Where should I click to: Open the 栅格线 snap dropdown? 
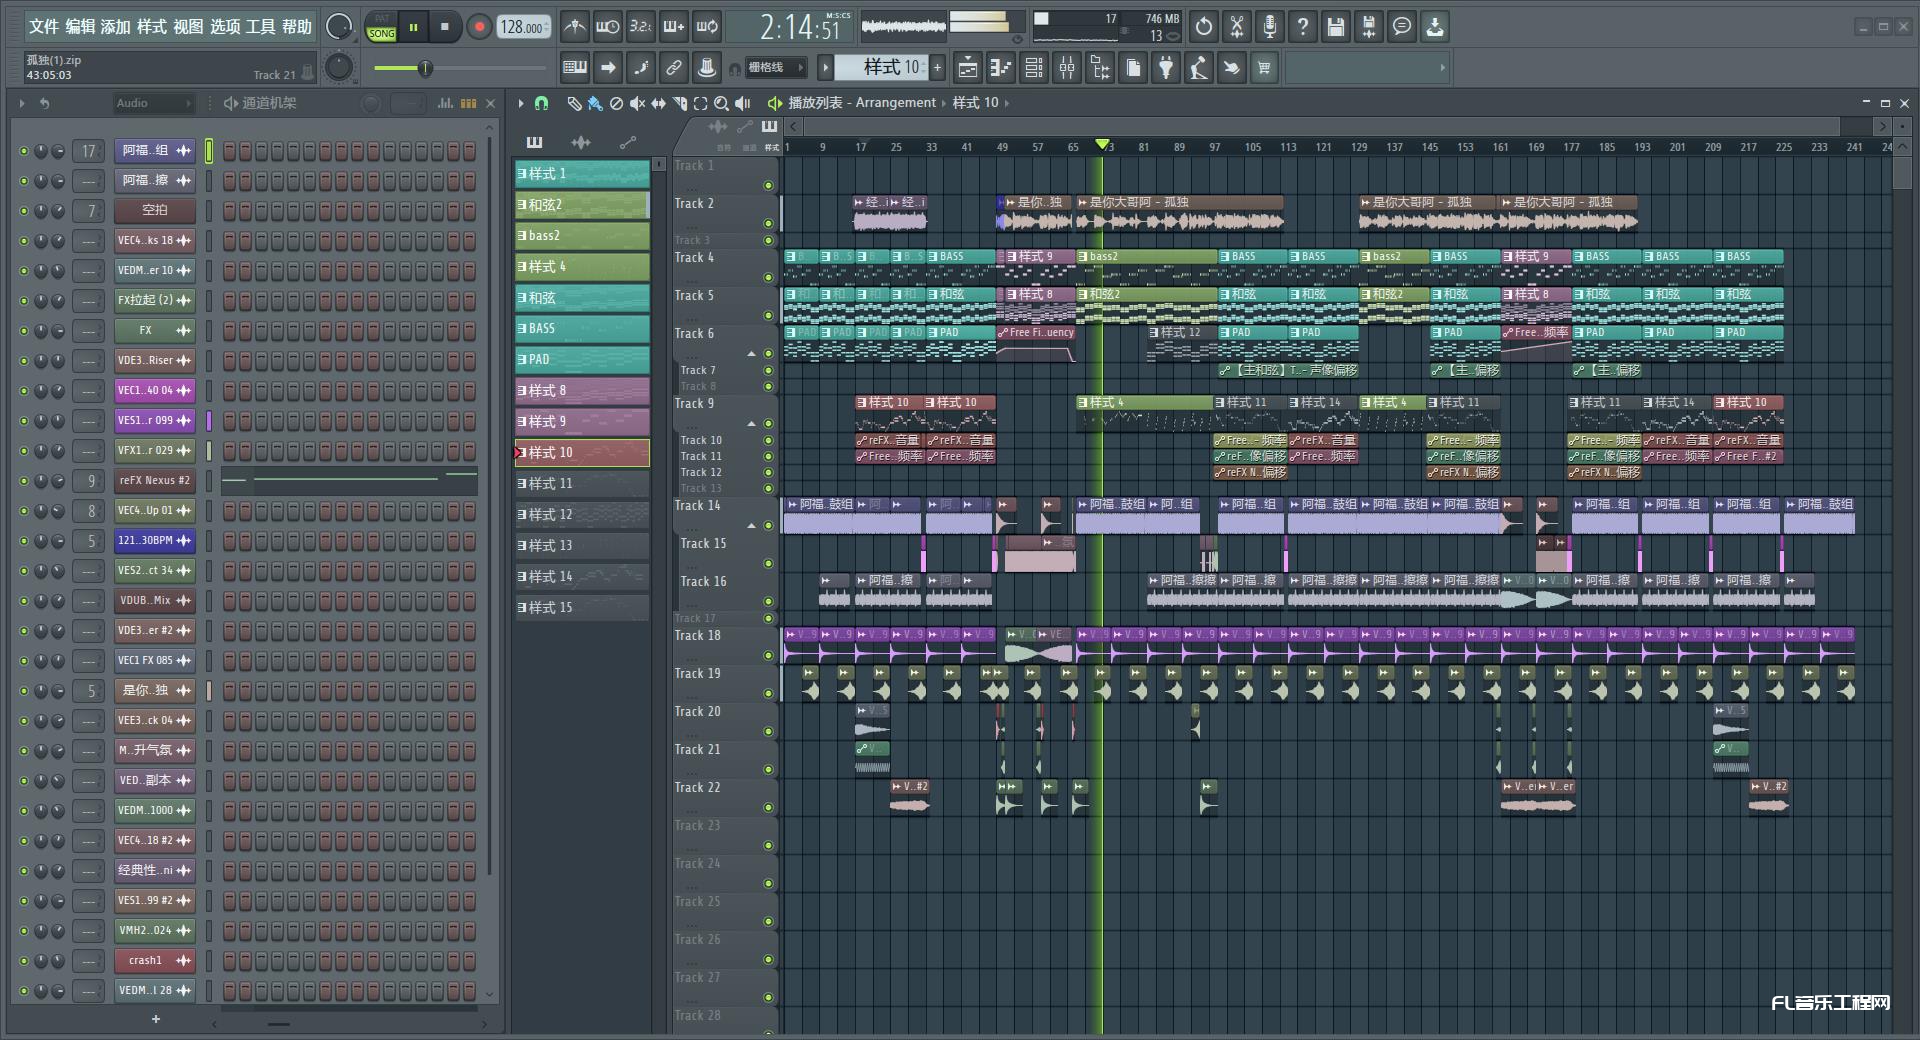coord(775,68)
